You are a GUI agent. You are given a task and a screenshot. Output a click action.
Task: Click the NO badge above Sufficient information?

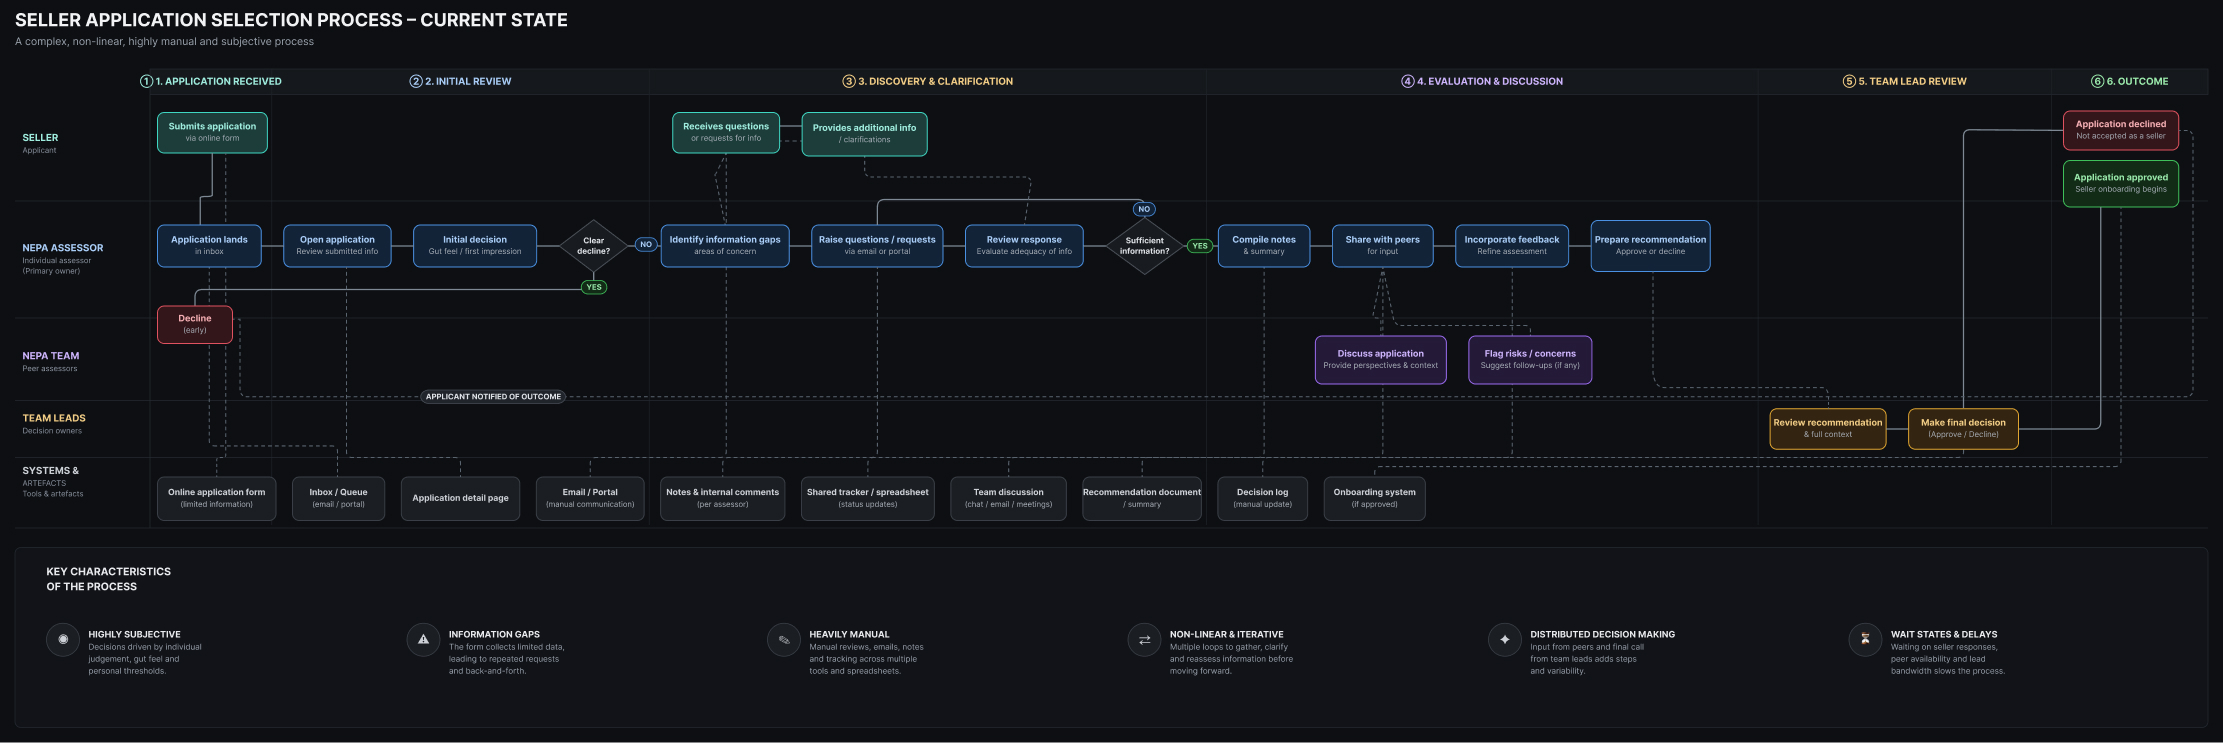point(1144,209)
